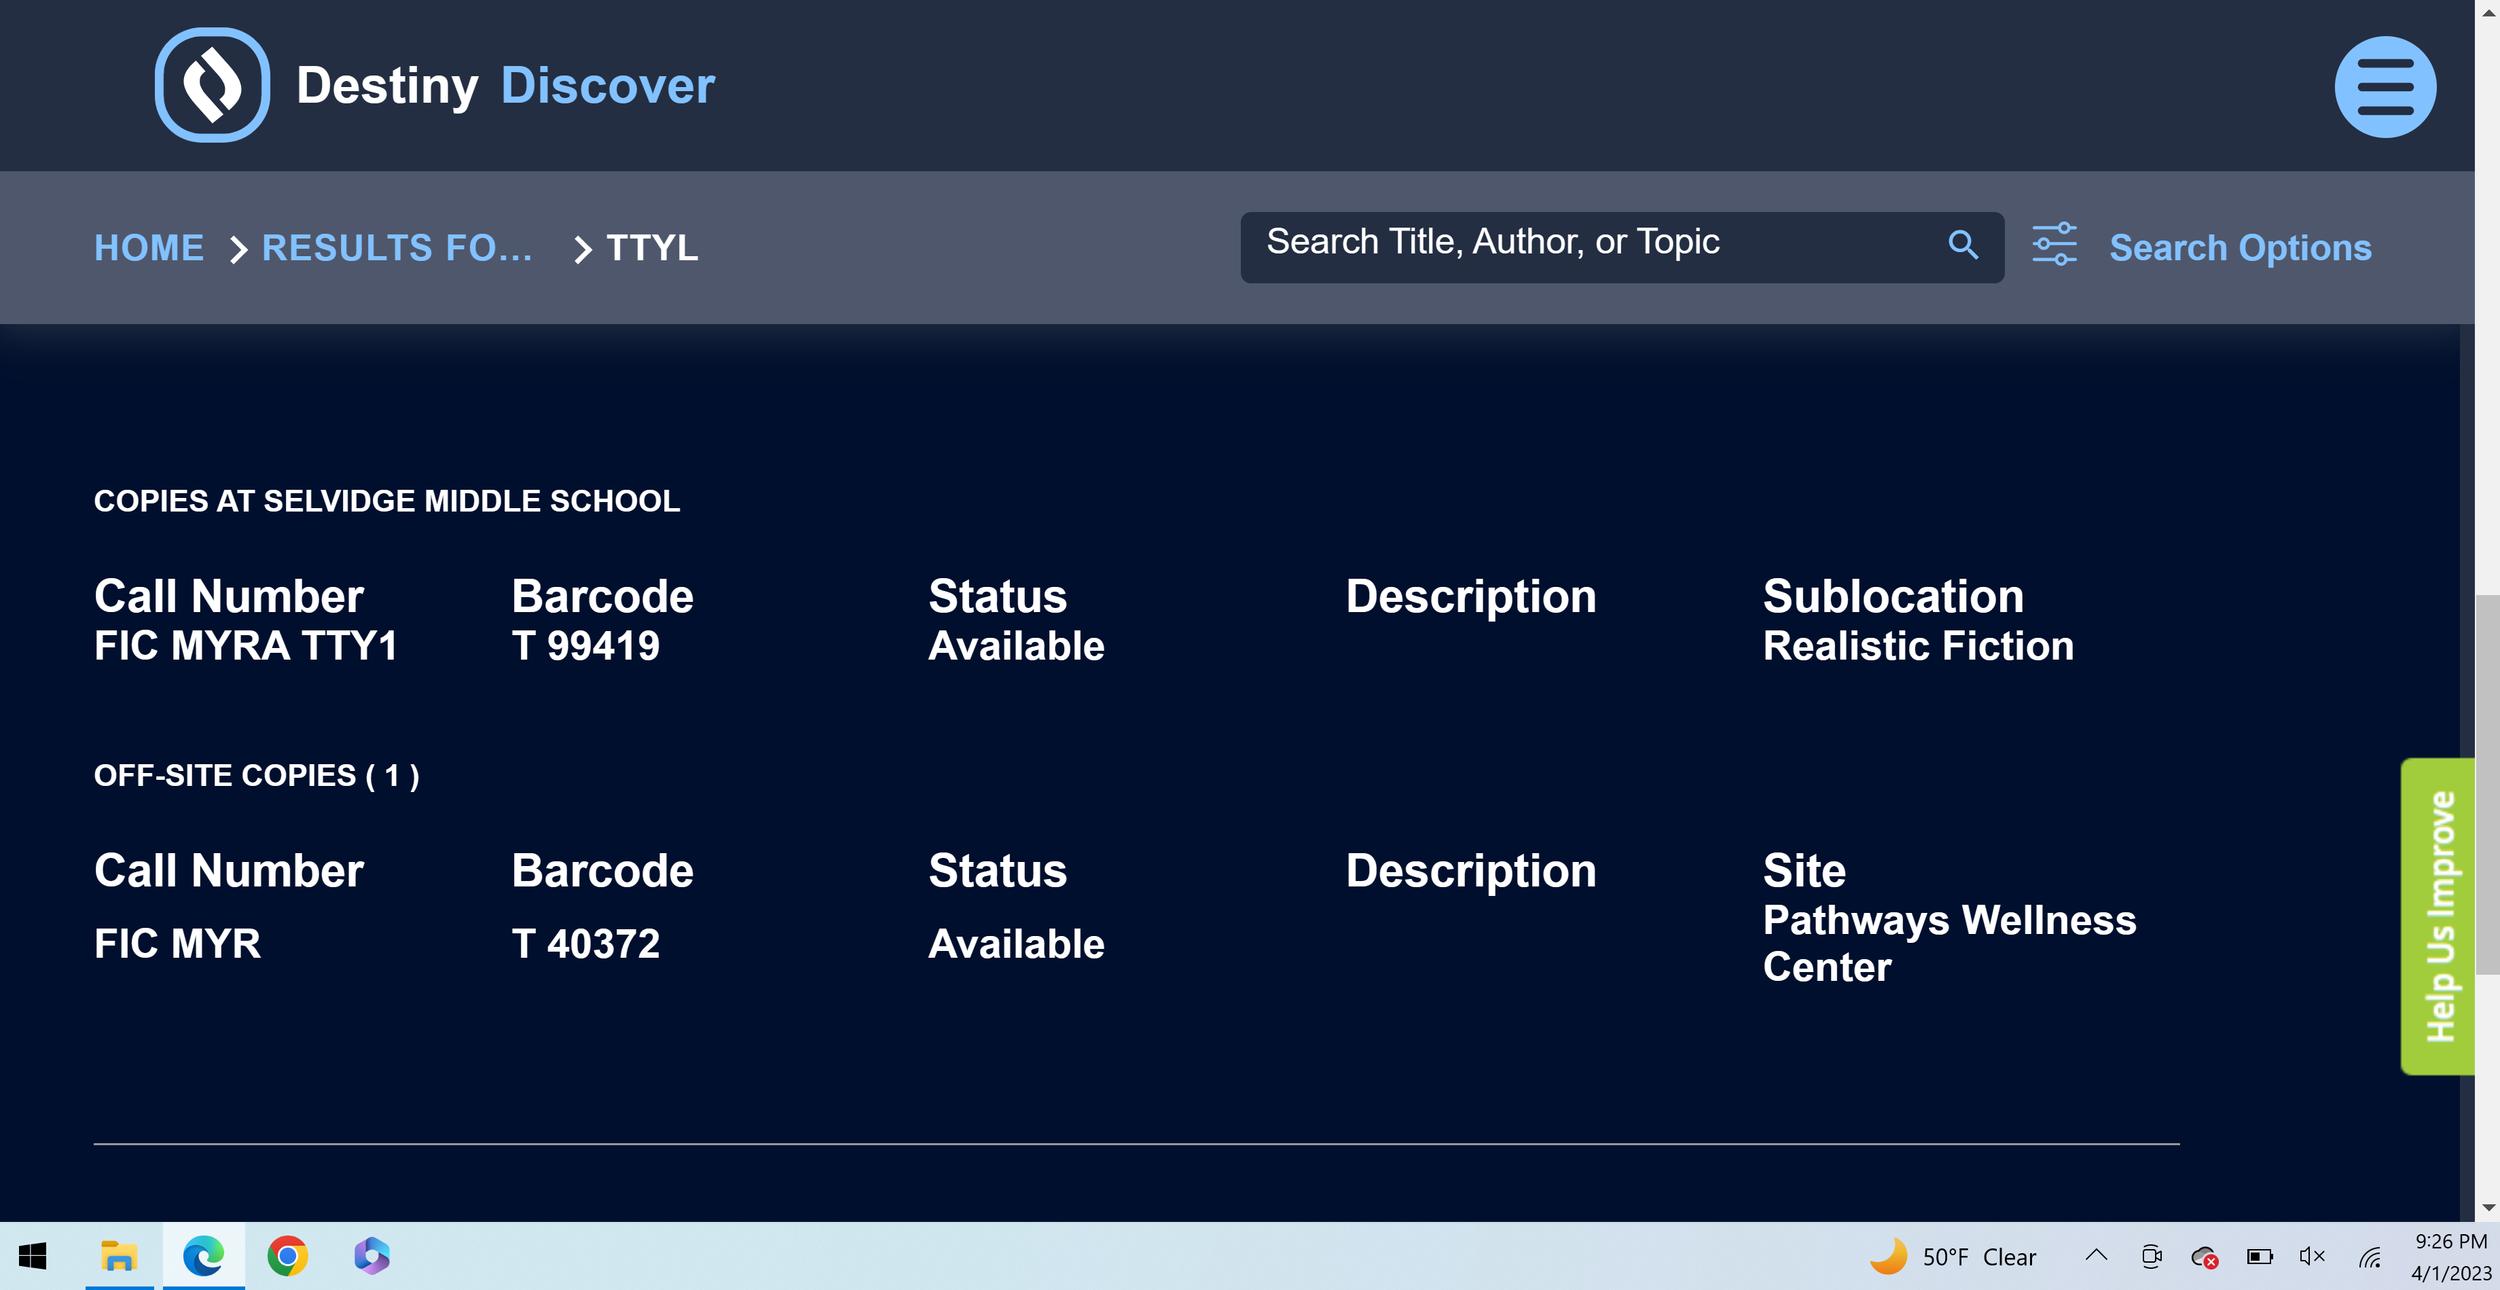Open Windows Start menu
The image size is (2500, 1290).
(x=33, y=1256)
